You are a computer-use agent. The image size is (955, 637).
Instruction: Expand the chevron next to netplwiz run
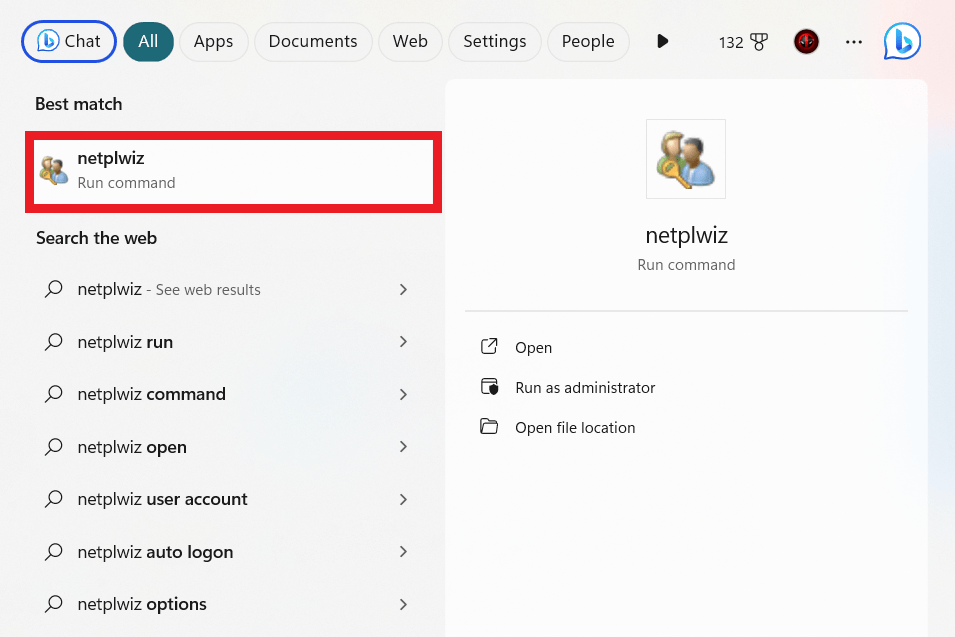(x=403, y=342)
